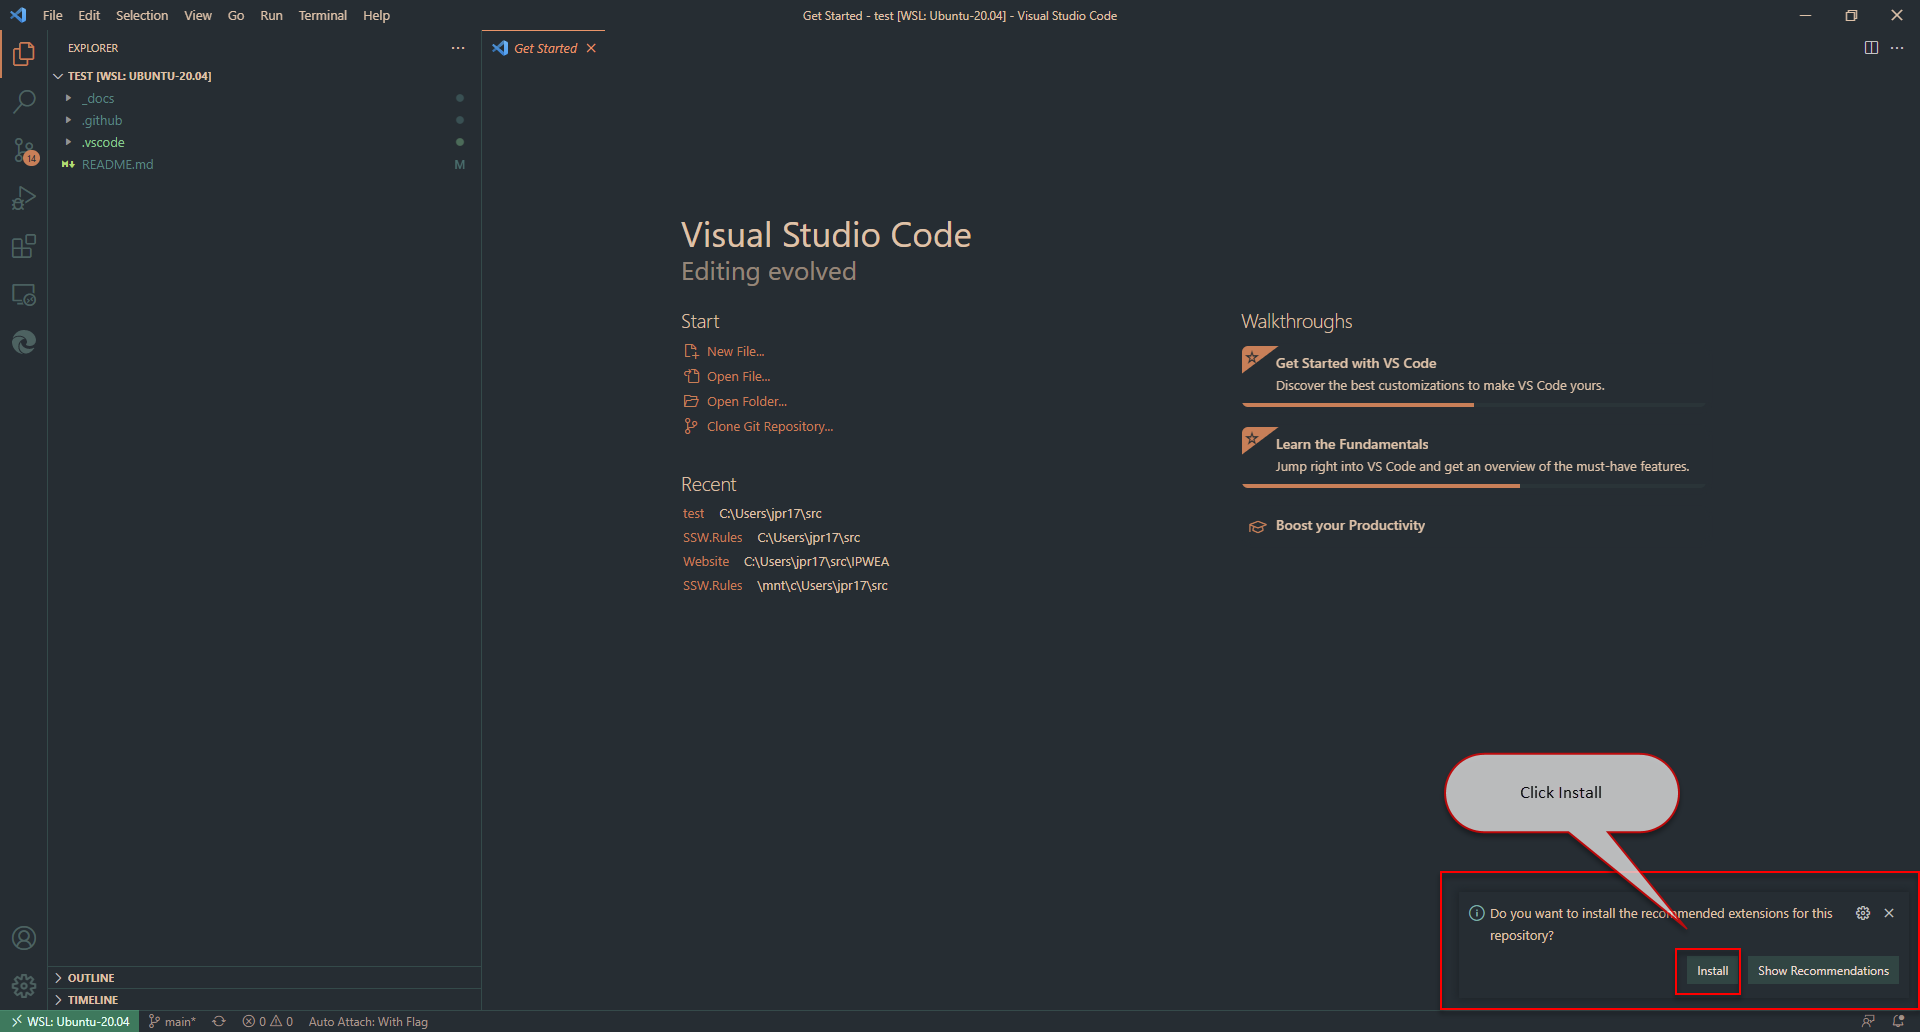Click the Open Folder... link
Screen dimensions: 1920x1032
747,401
